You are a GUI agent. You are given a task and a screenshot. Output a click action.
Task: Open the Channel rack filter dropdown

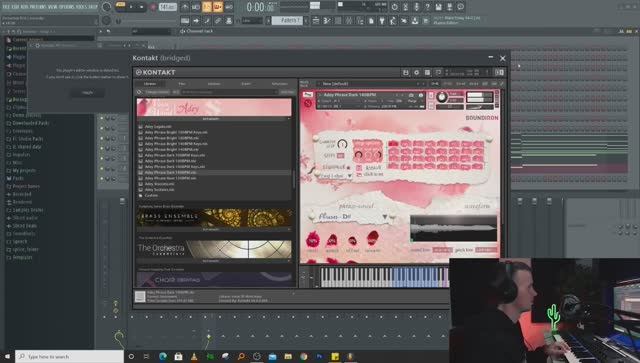point(151,31)
